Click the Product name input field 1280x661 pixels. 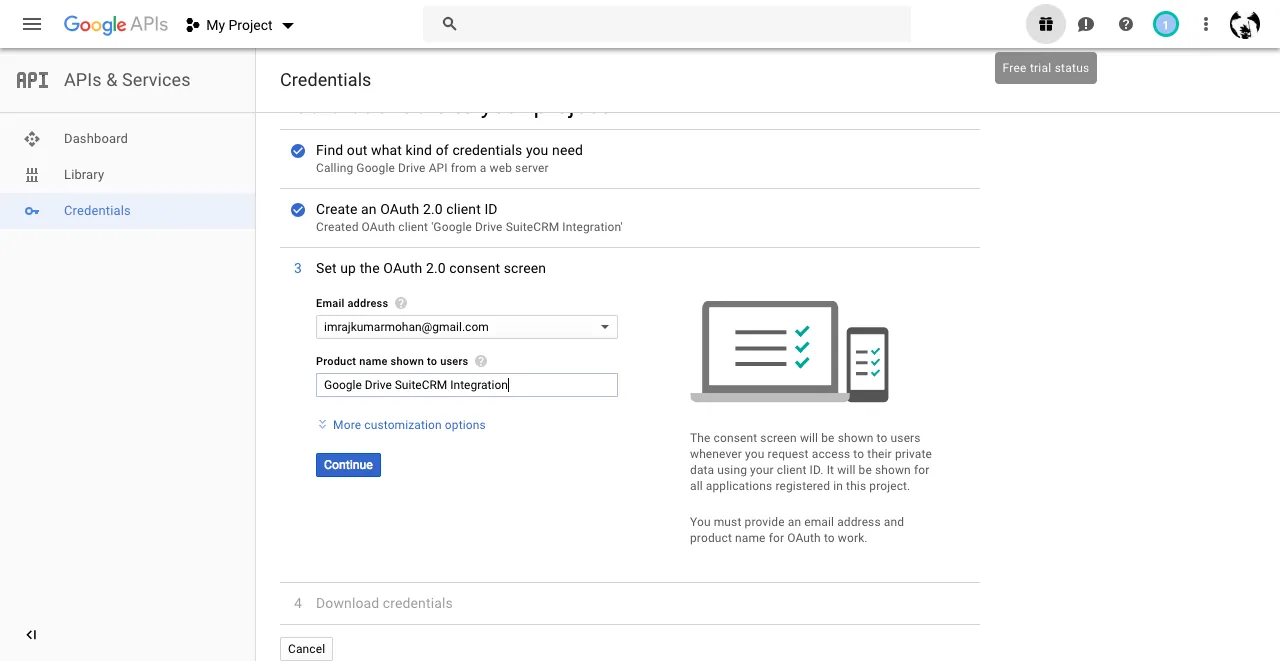(467, 385)
